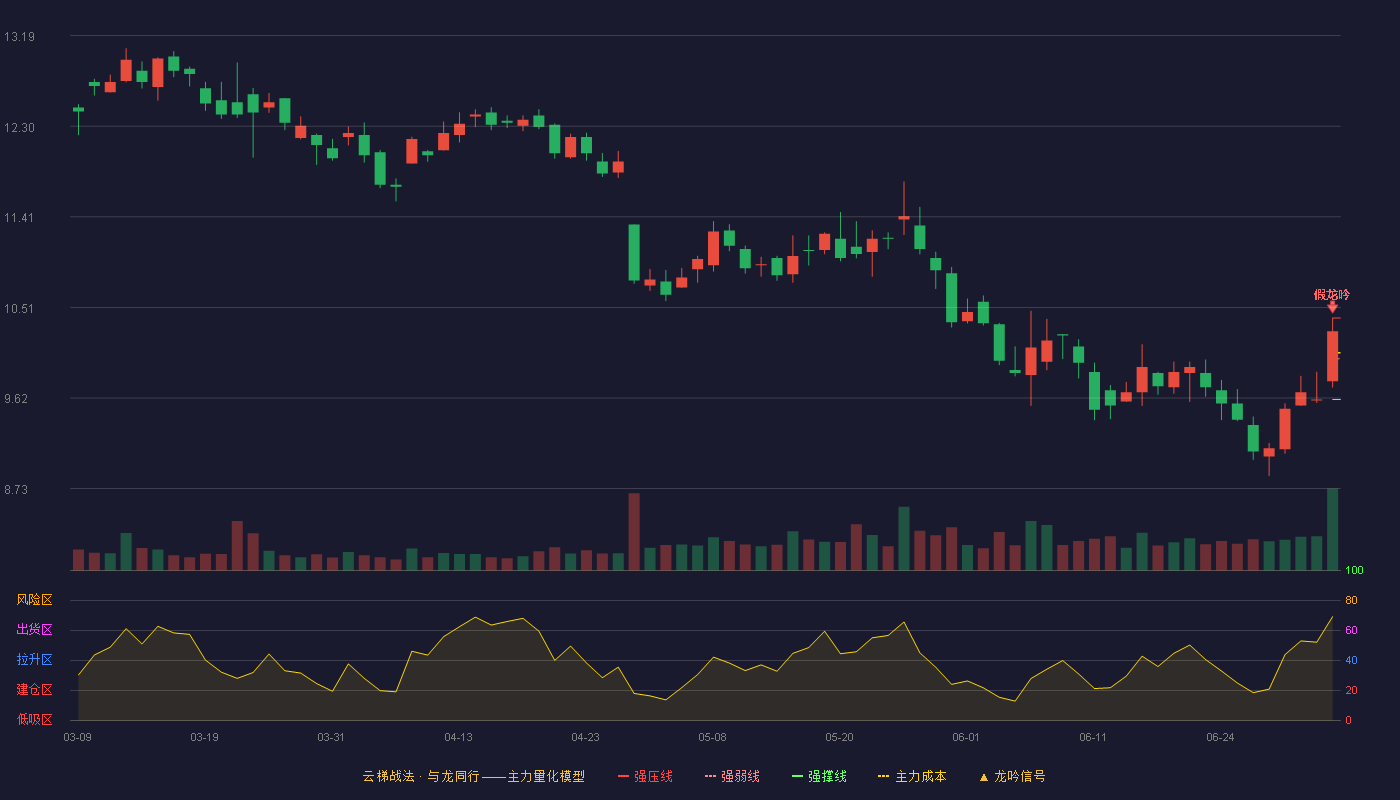Click the orange 80 indicator scale value
Viewport: 1400px width, 800px height.
(1351, 600)
